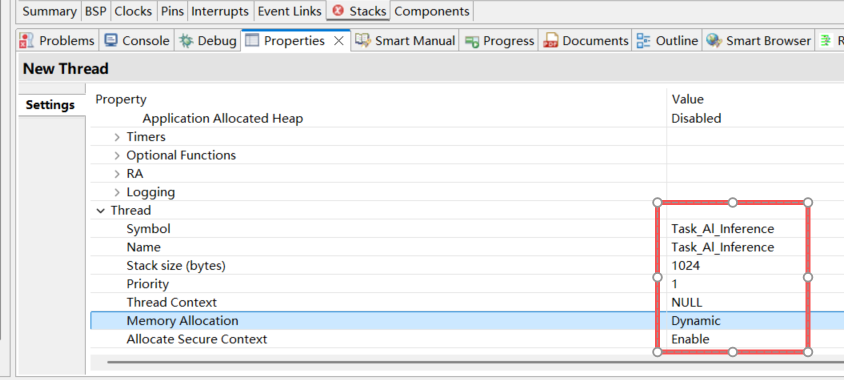Select the Pins tab
Screen dimensions: 844x380
tap(173, 11)
